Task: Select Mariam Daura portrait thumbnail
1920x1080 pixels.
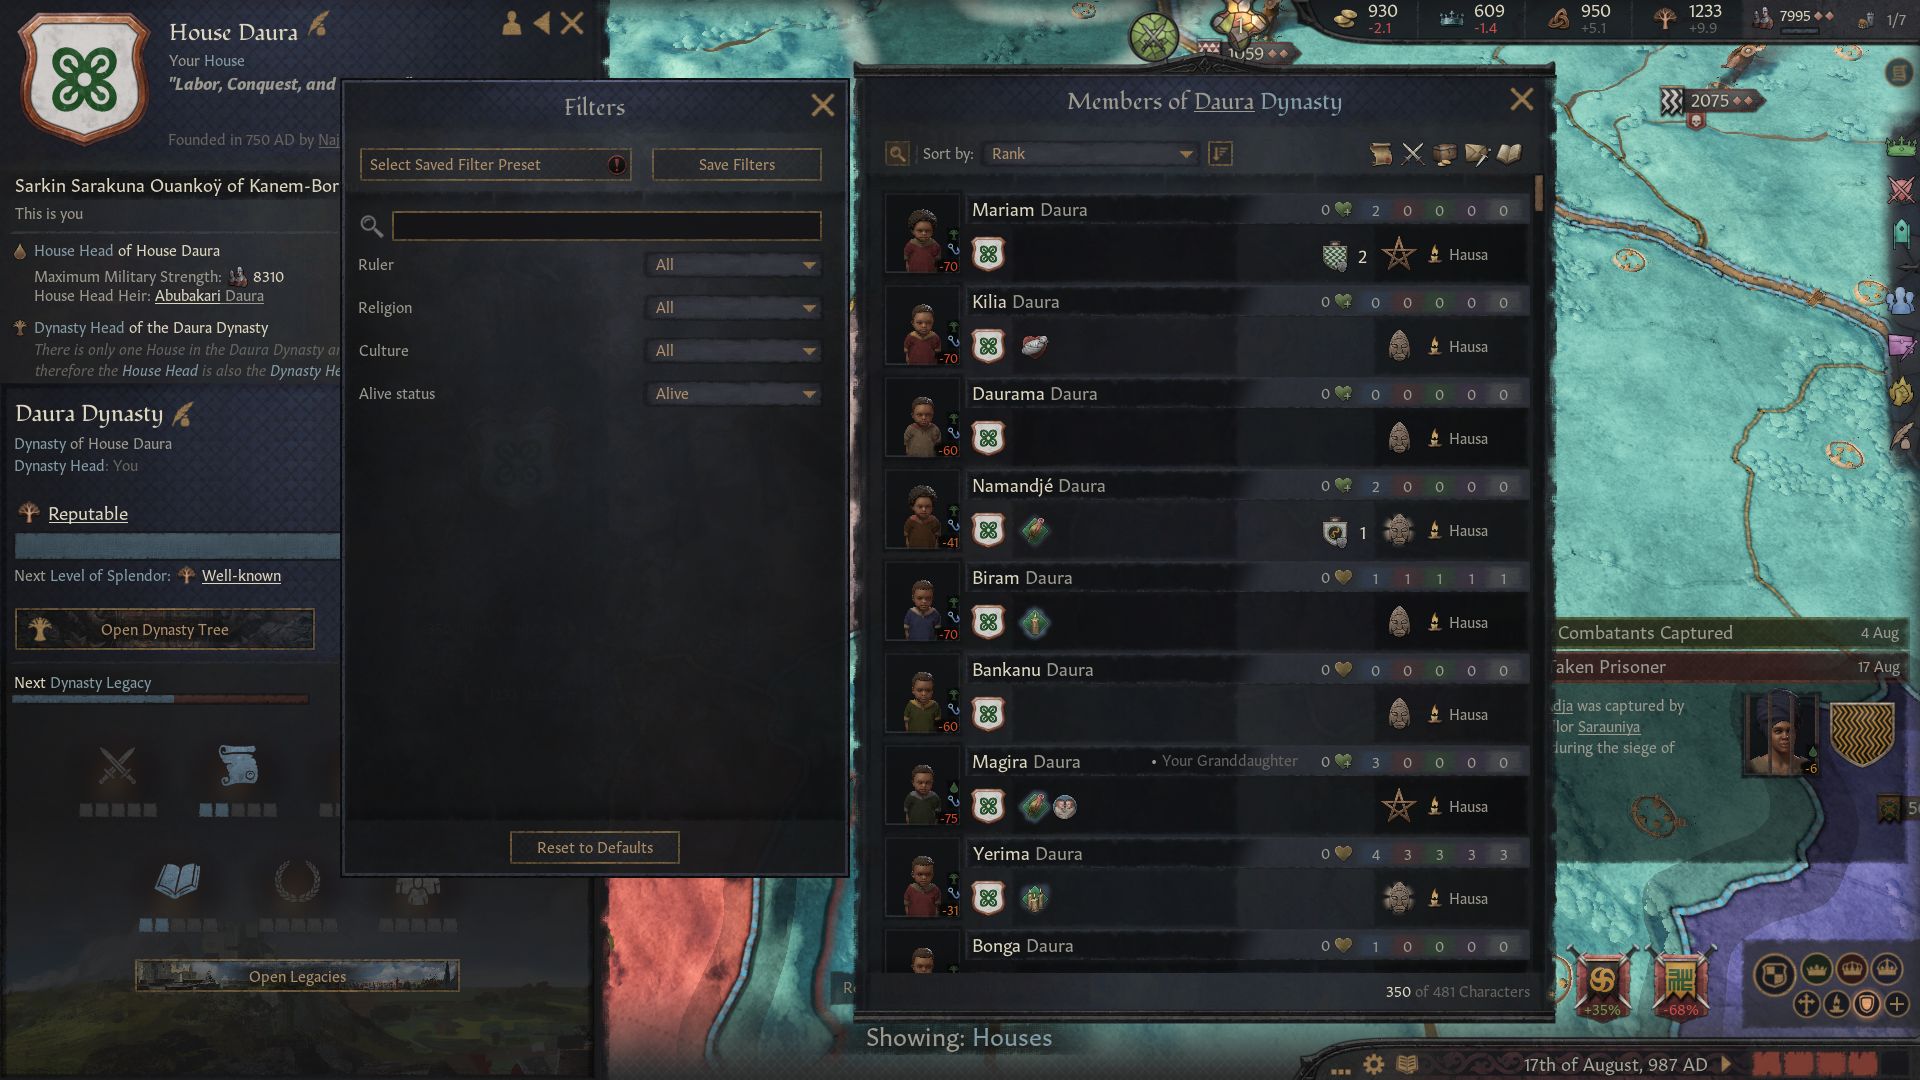Action: [x=922, y=236]
